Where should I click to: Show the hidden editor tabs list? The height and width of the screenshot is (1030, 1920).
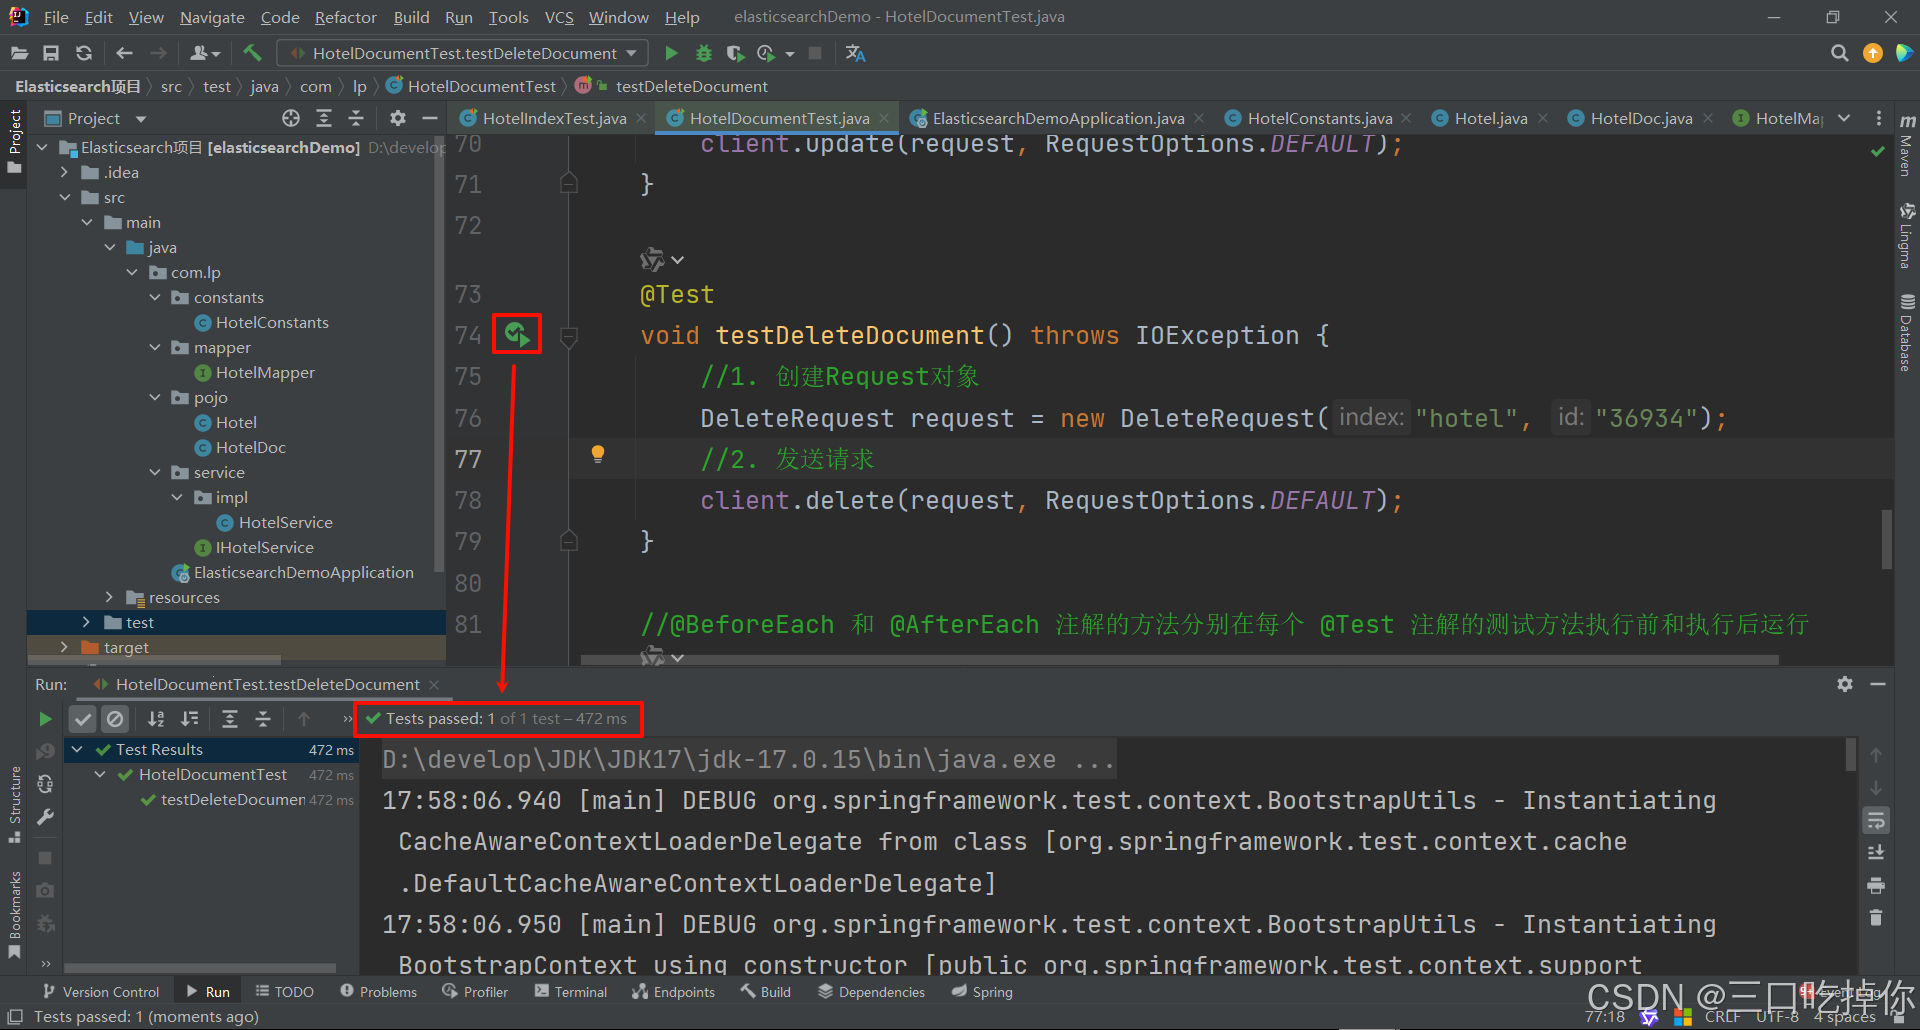click(1844, 118)
